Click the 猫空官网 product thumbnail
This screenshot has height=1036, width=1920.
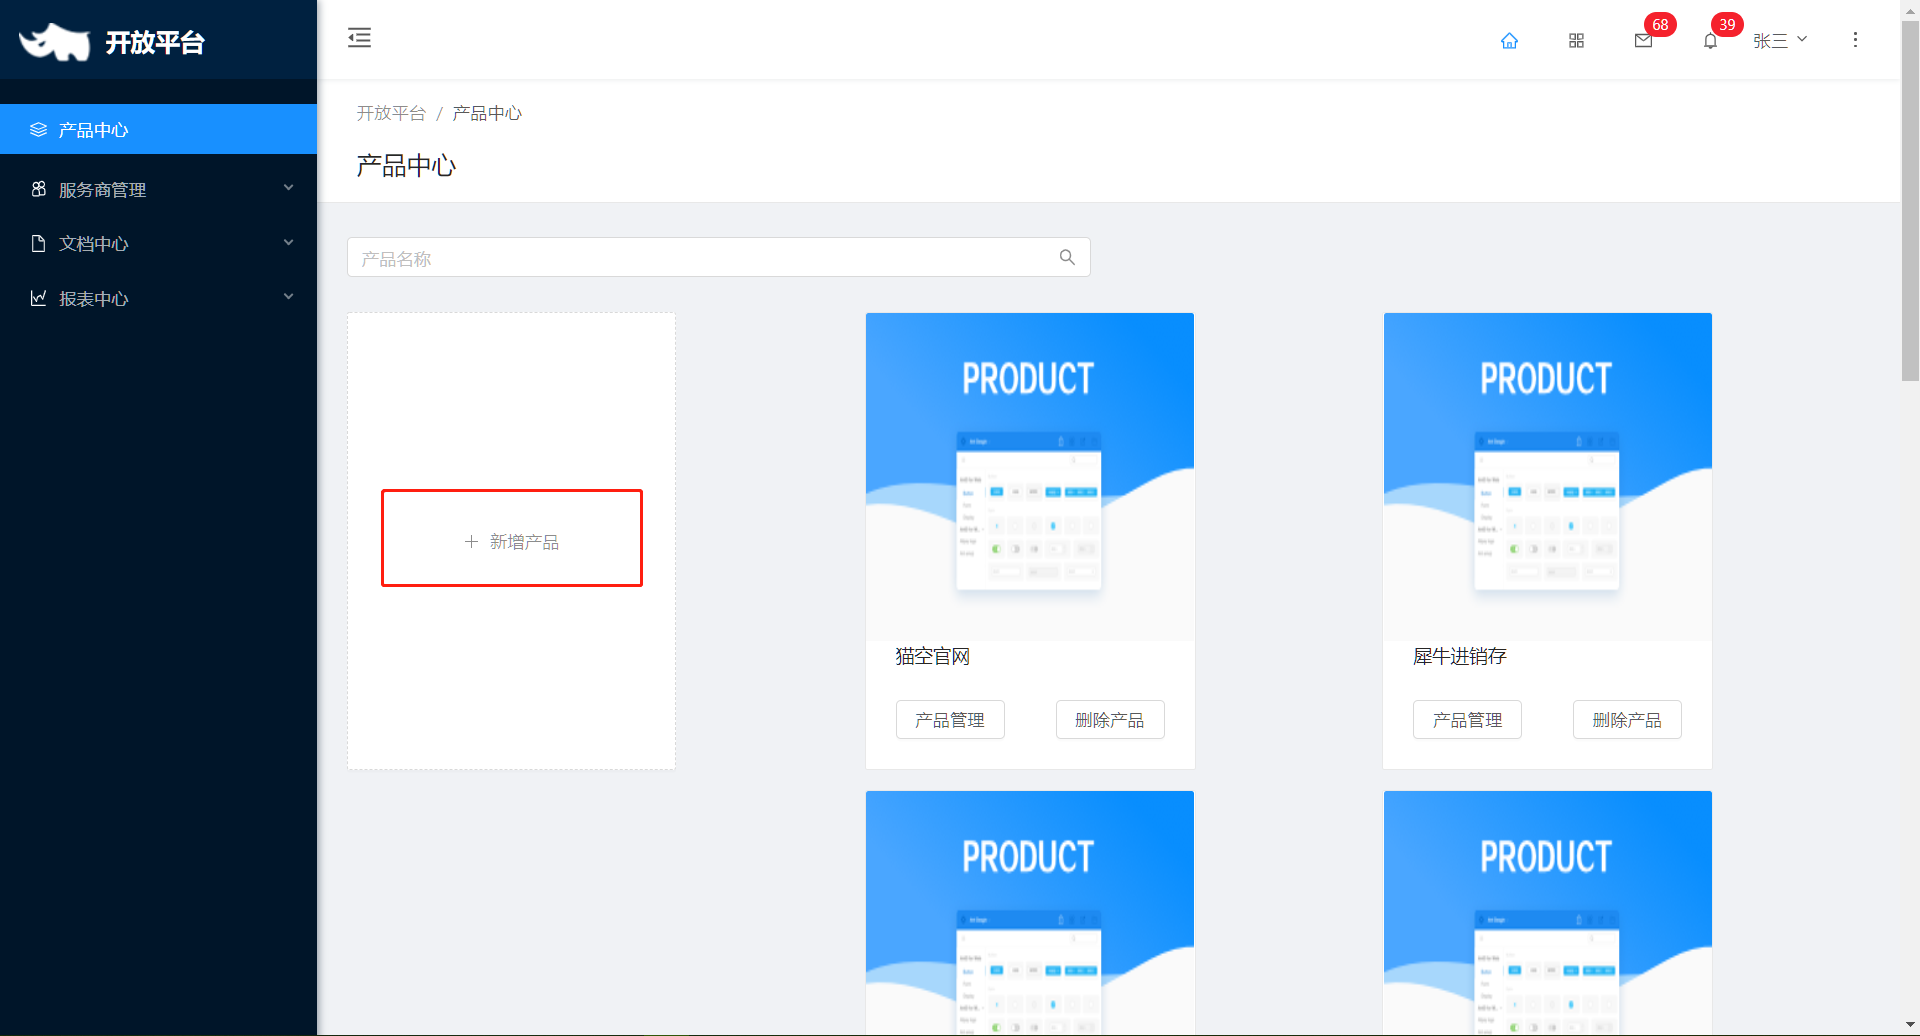click(x=1030, y=477)
